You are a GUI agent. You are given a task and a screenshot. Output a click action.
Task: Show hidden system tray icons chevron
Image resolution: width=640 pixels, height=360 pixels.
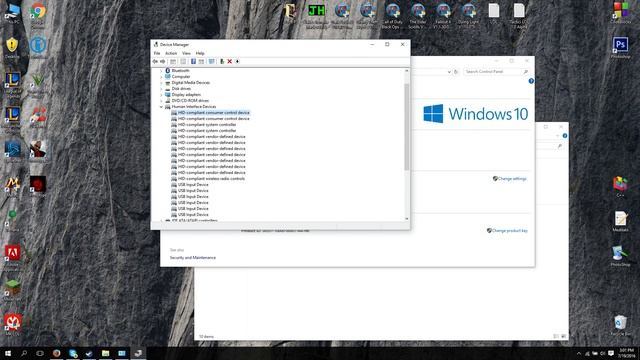point(579,353)
